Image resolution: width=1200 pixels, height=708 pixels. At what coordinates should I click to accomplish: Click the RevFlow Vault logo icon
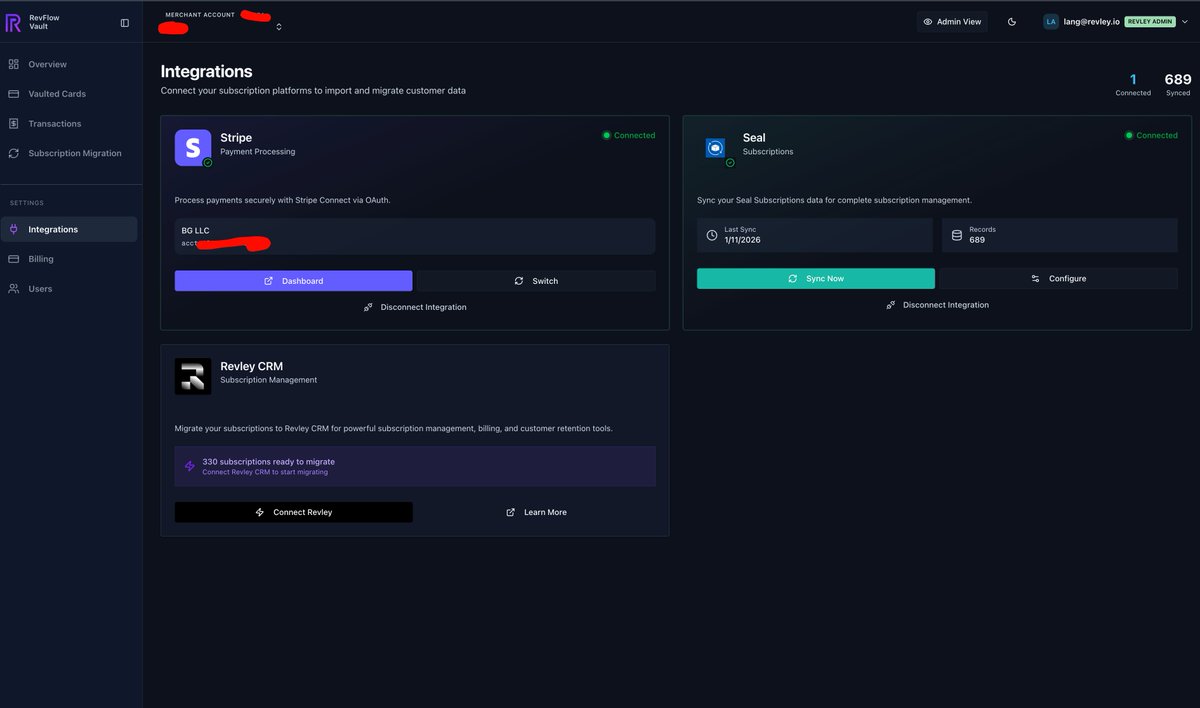pyautogui.click(x=13, y=22)
